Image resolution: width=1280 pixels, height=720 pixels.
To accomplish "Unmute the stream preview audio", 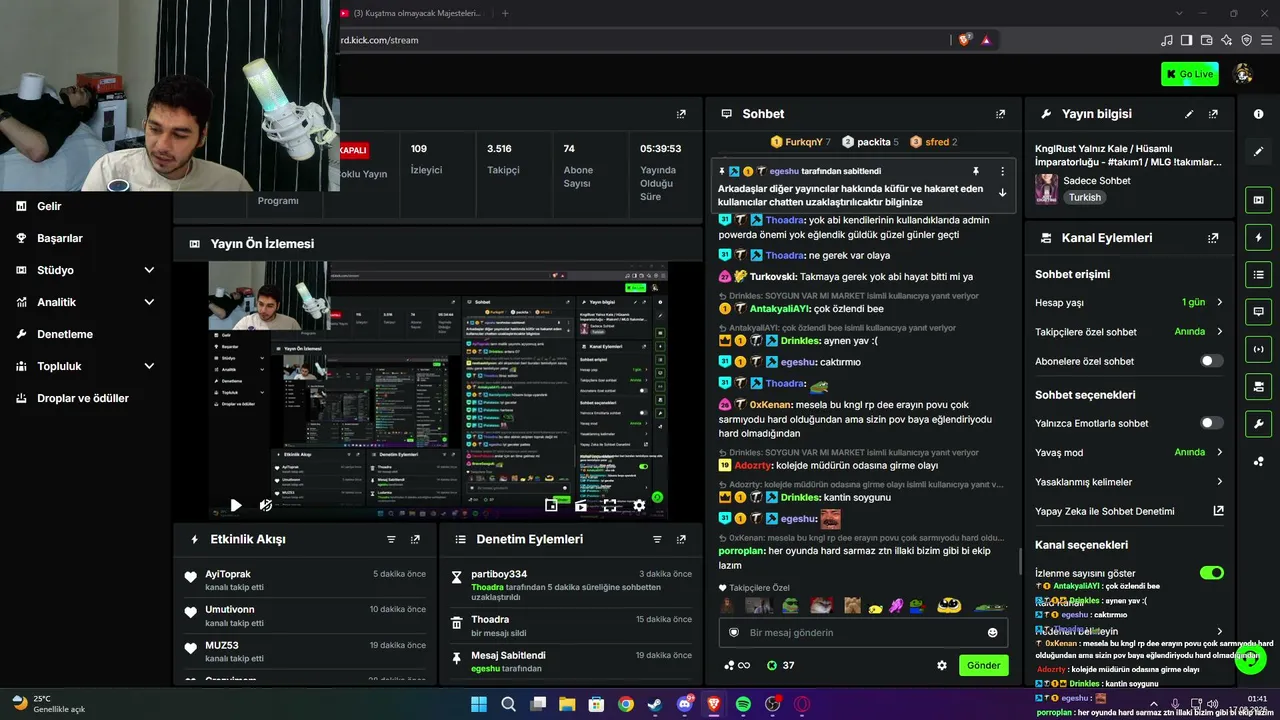I will (x=265, y=506).
